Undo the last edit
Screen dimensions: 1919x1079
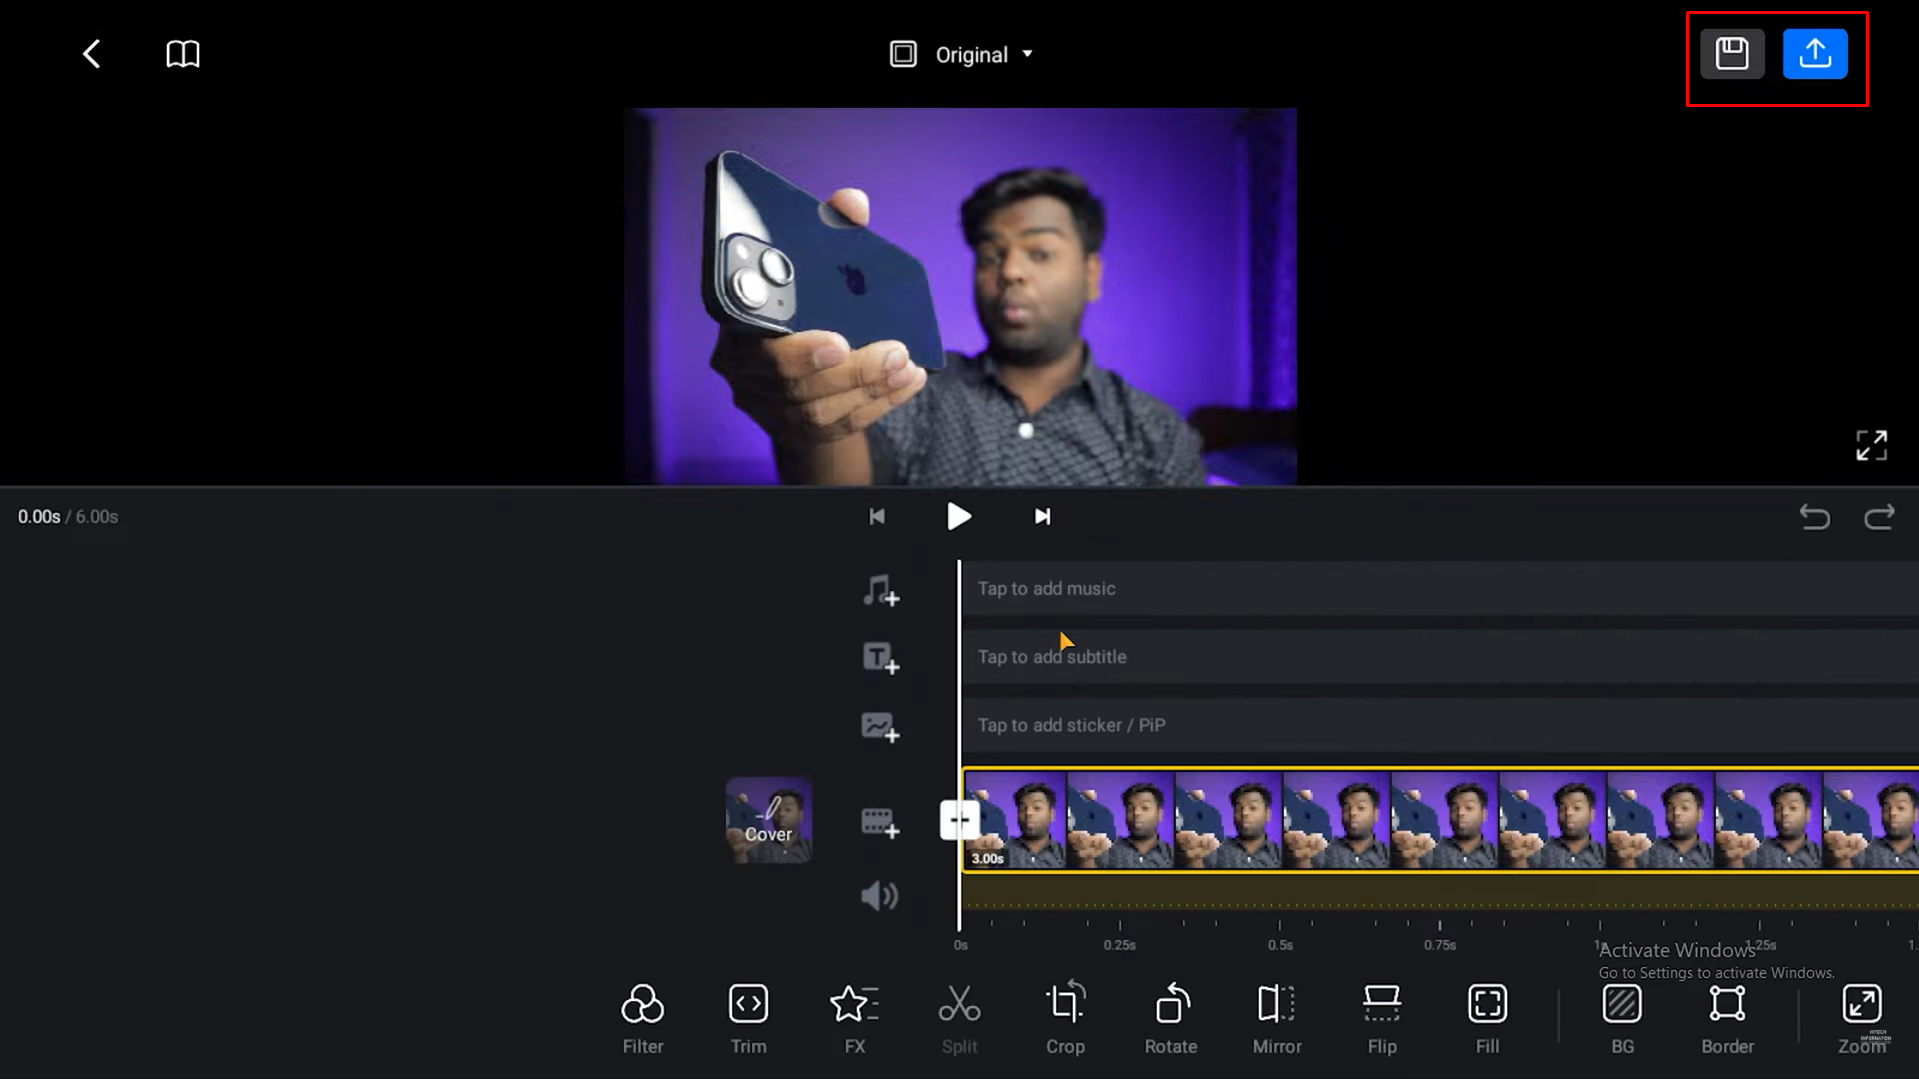tap(1814, 517)
